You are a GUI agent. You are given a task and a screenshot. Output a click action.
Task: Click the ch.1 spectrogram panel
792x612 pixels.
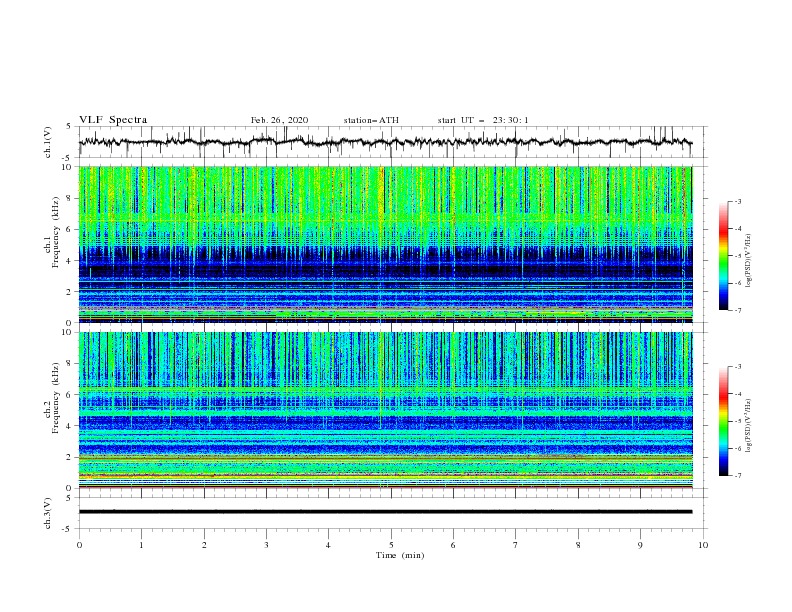pyautogui.click(x=385, y=244)
